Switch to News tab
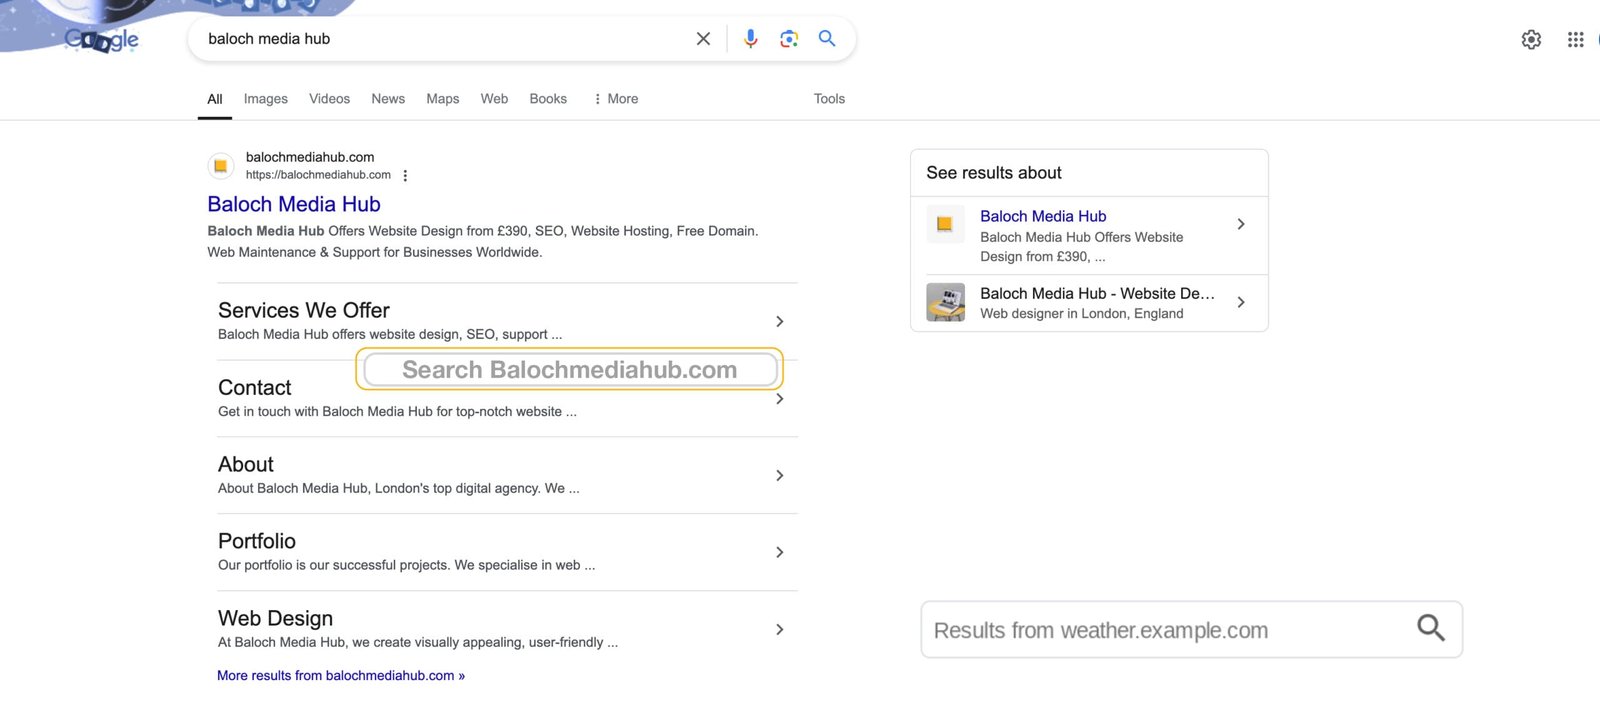Screen dimensions: 1600x725 click(x=388, y=99)
